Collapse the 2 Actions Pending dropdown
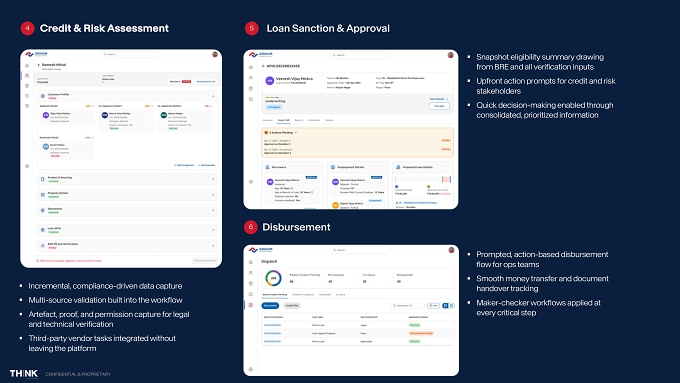680x383 pixels. (296, 132)
